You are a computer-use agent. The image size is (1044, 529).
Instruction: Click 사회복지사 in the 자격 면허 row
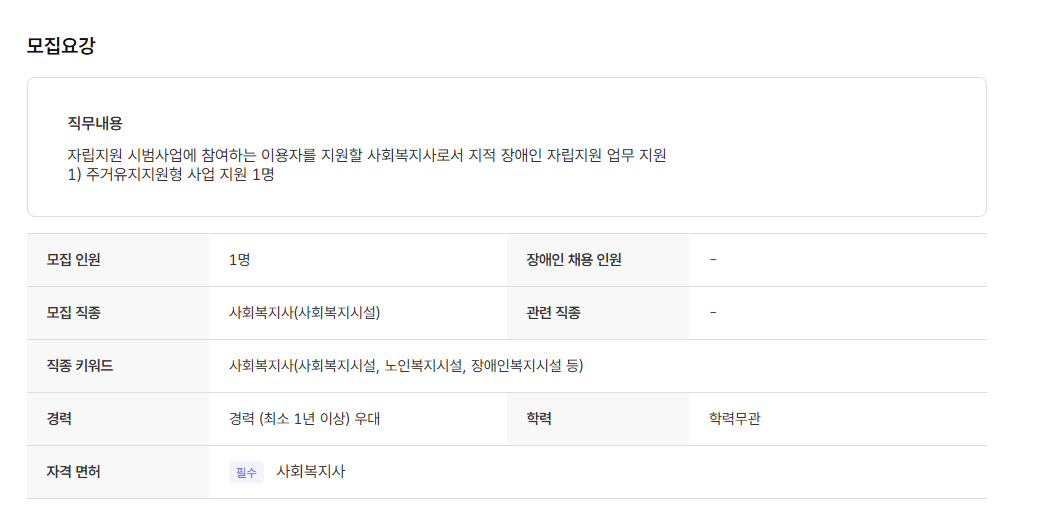310,472
